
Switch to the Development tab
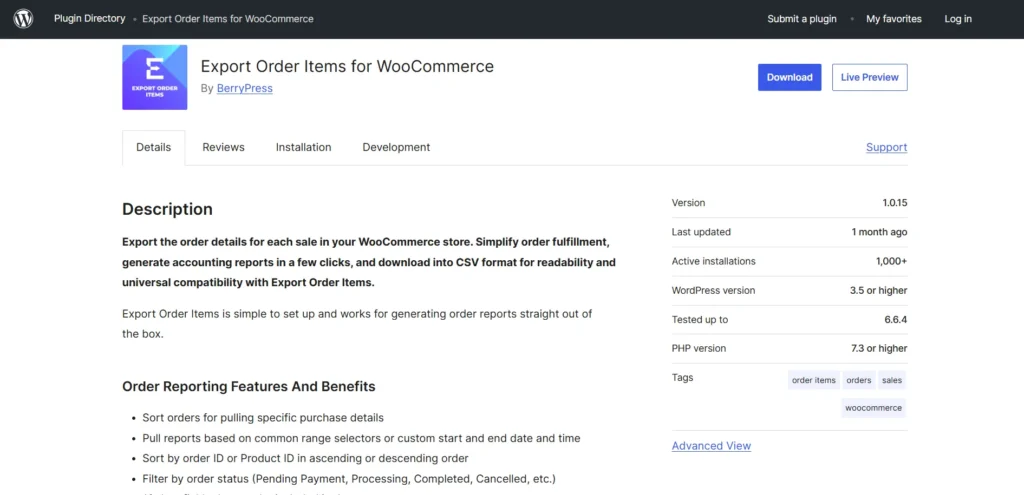[396, 148]
